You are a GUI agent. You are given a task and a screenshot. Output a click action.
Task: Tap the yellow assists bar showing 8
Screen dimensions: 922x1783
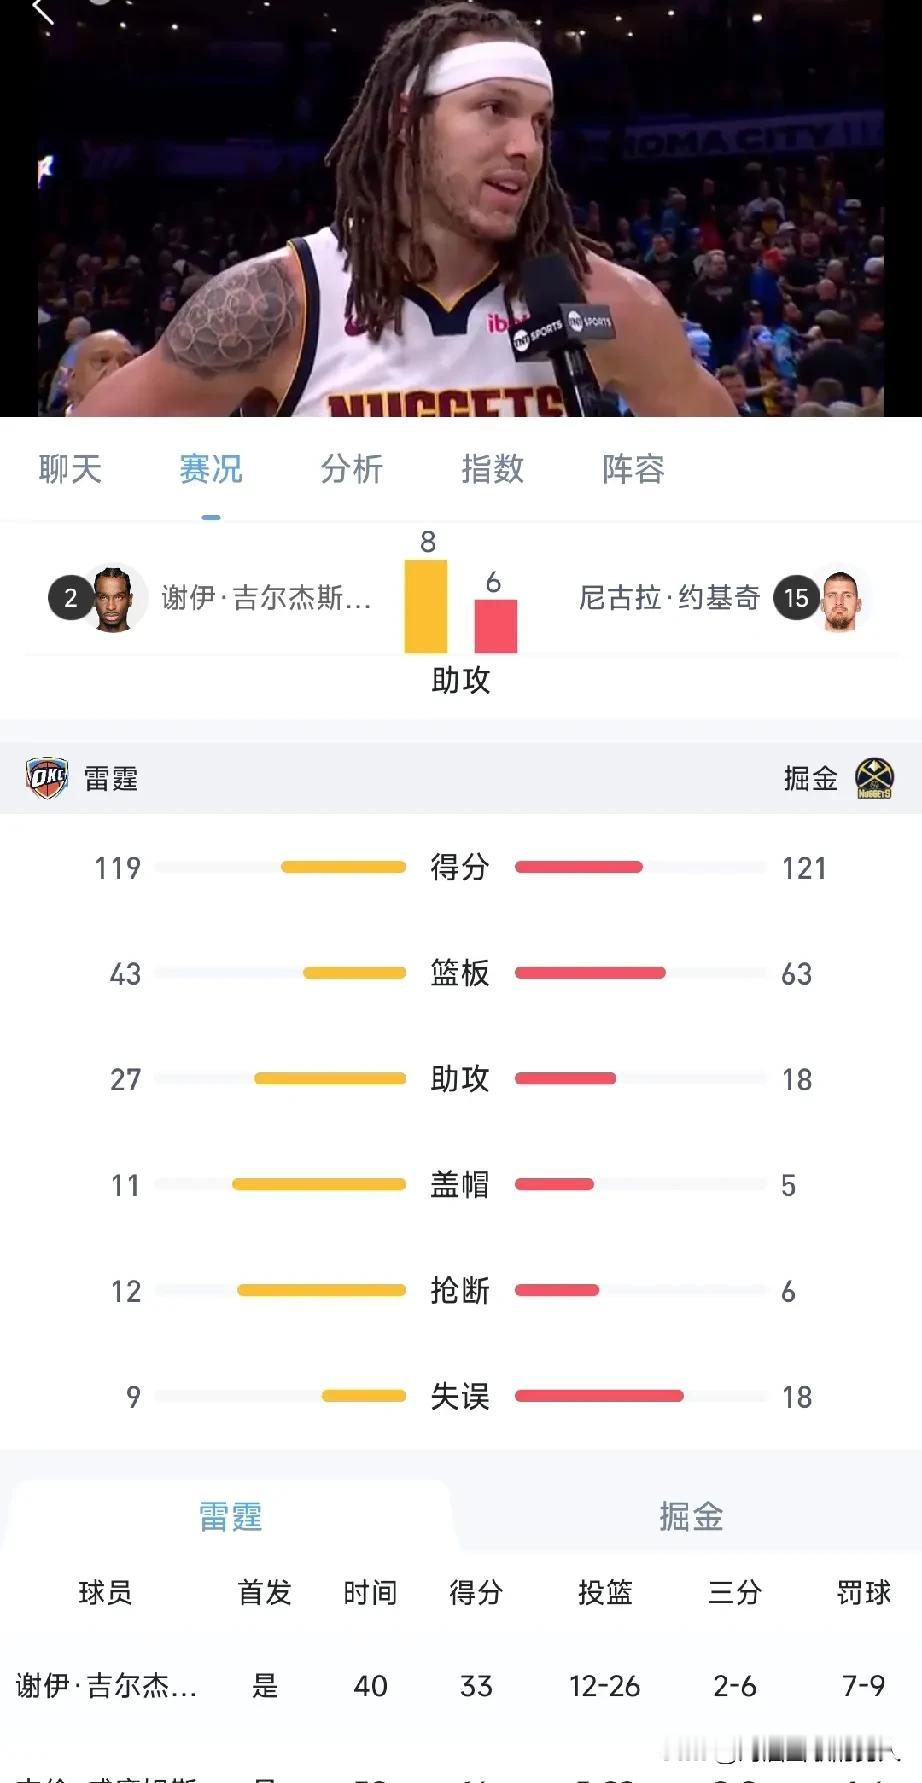[x=426, y=606]
